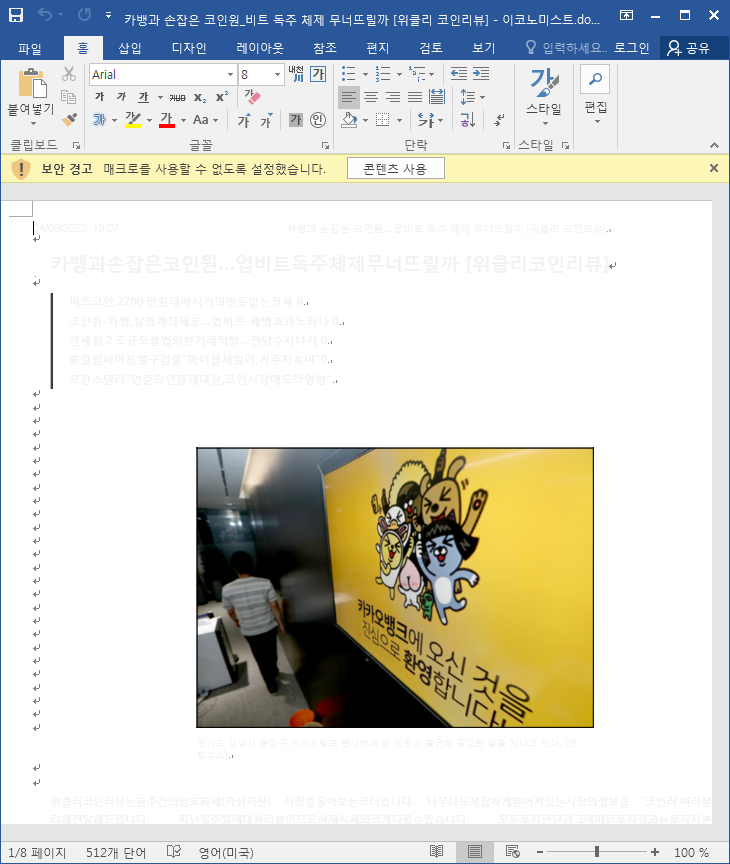This screenshot has height=864, width=730.
Task: Click the Sort icon
Action: pos(467,120)
